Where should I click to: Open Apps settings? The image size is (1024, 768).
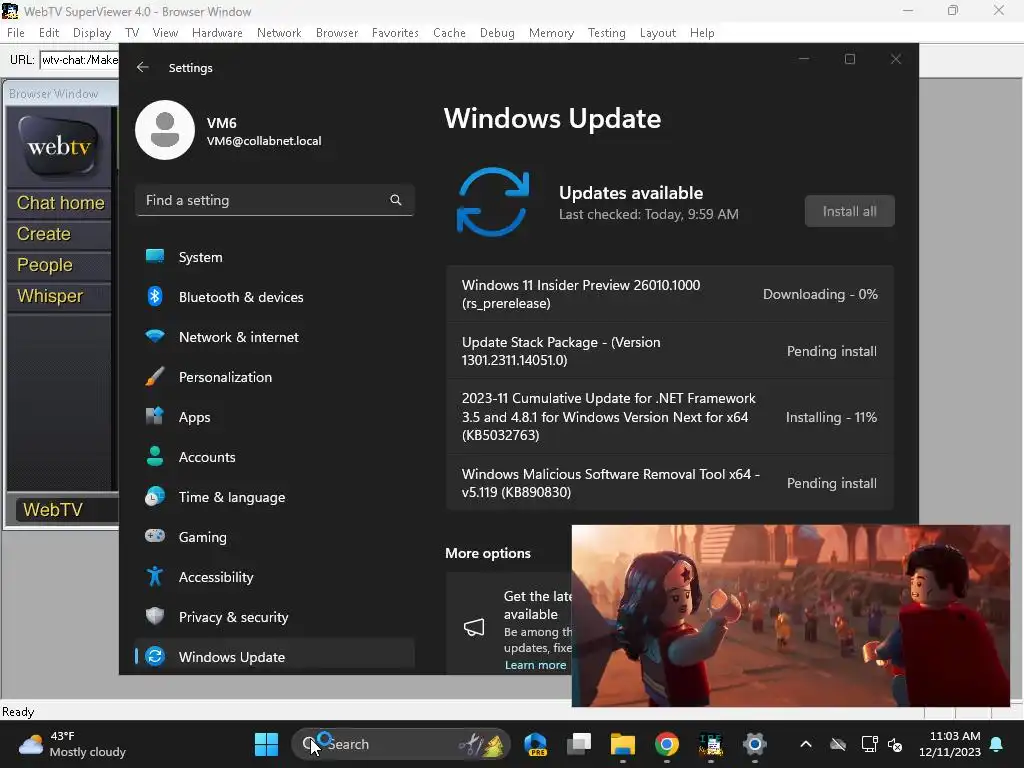(x=274, y=417)
